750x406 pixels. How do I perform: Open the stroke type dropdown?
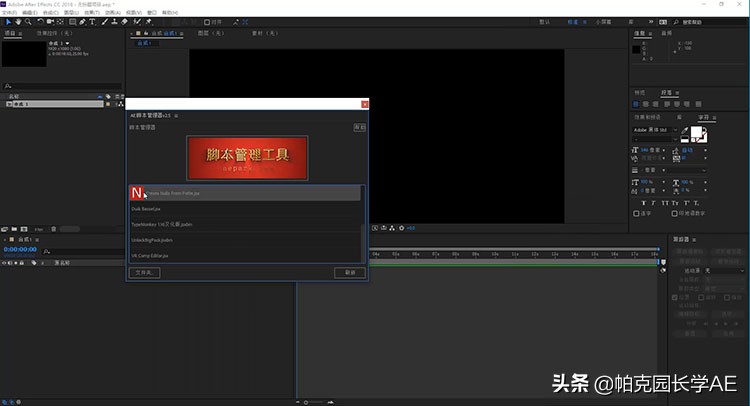pos(687,170)
